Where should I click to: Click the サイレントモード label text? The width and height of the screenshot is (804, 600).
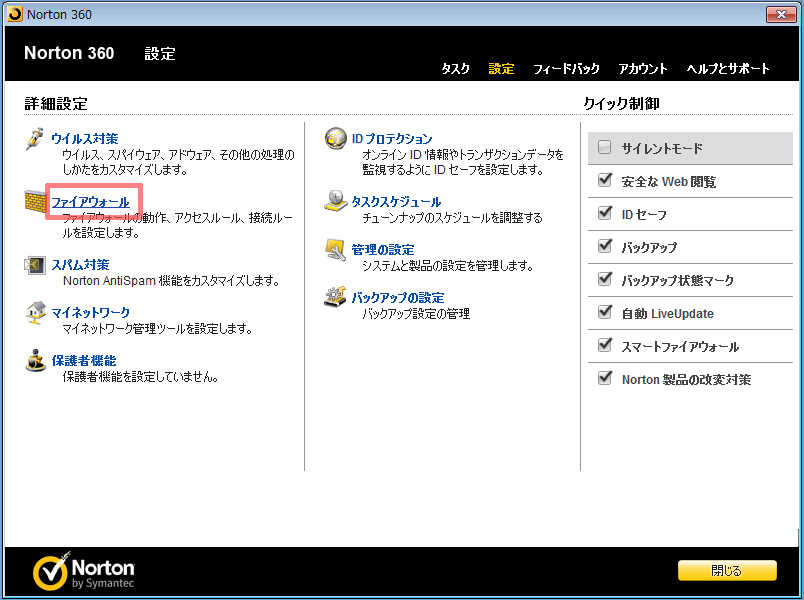click(x=662, y=149)
